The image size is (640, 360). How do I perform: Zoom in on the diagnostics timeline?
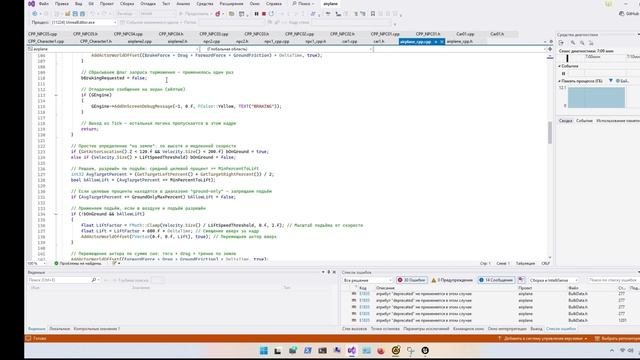pos(573,42)
